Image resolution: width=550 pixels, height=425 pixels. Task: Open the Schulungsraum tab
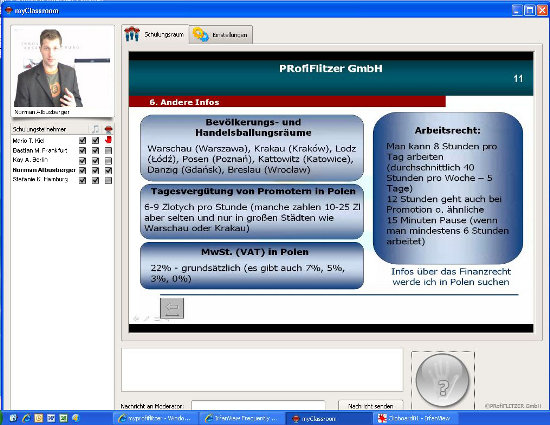(x=155, y=34)
